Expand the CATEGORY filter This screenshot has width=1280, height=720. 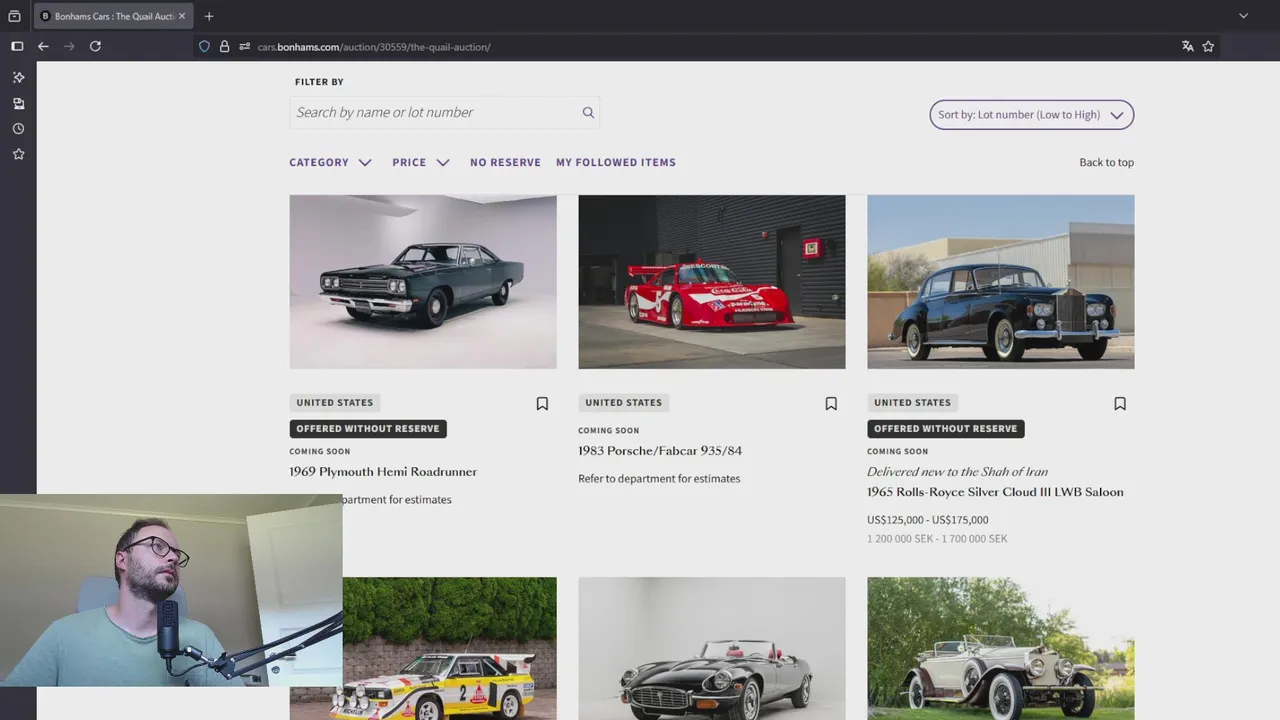[330, 162]
